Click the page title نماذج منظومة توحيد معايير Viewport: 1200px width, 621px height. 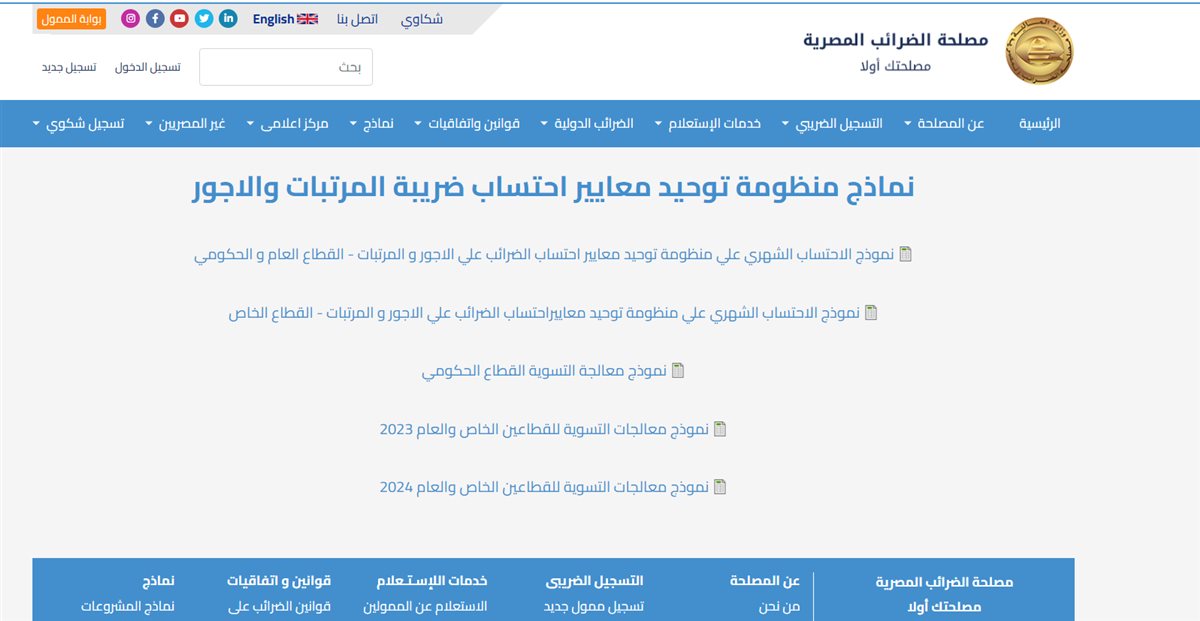pyautogui.click(x=552, y=187)
